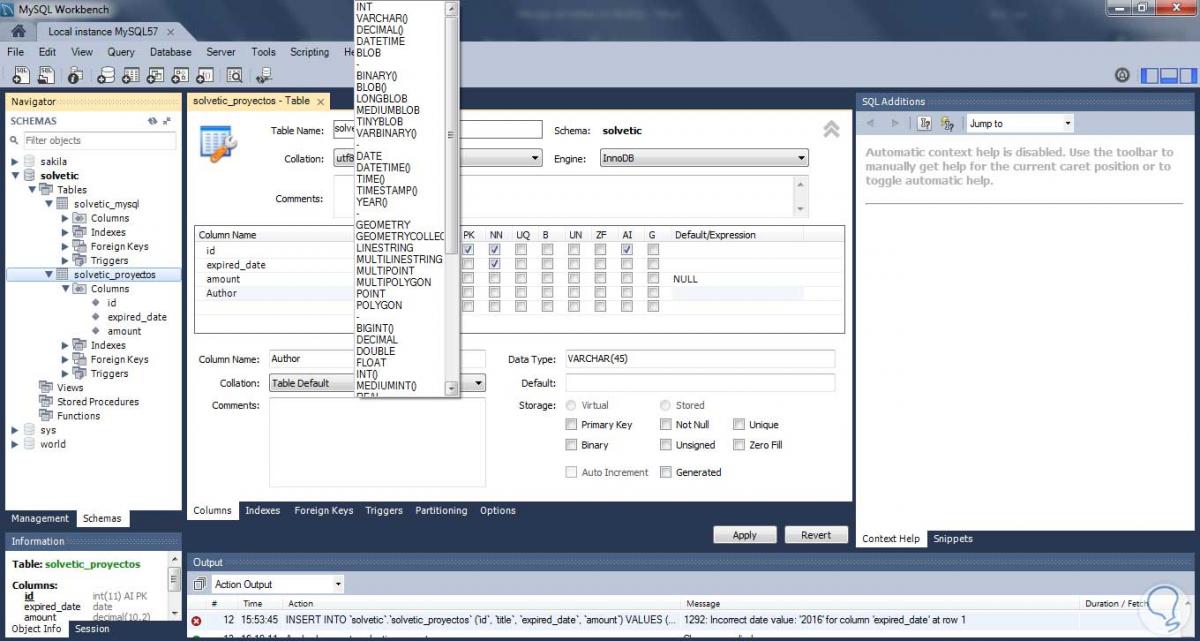The width and height of the screenshot is (1200, 641).
Task: Click the preferences gear icon at top right
Action: (1122, 75)
